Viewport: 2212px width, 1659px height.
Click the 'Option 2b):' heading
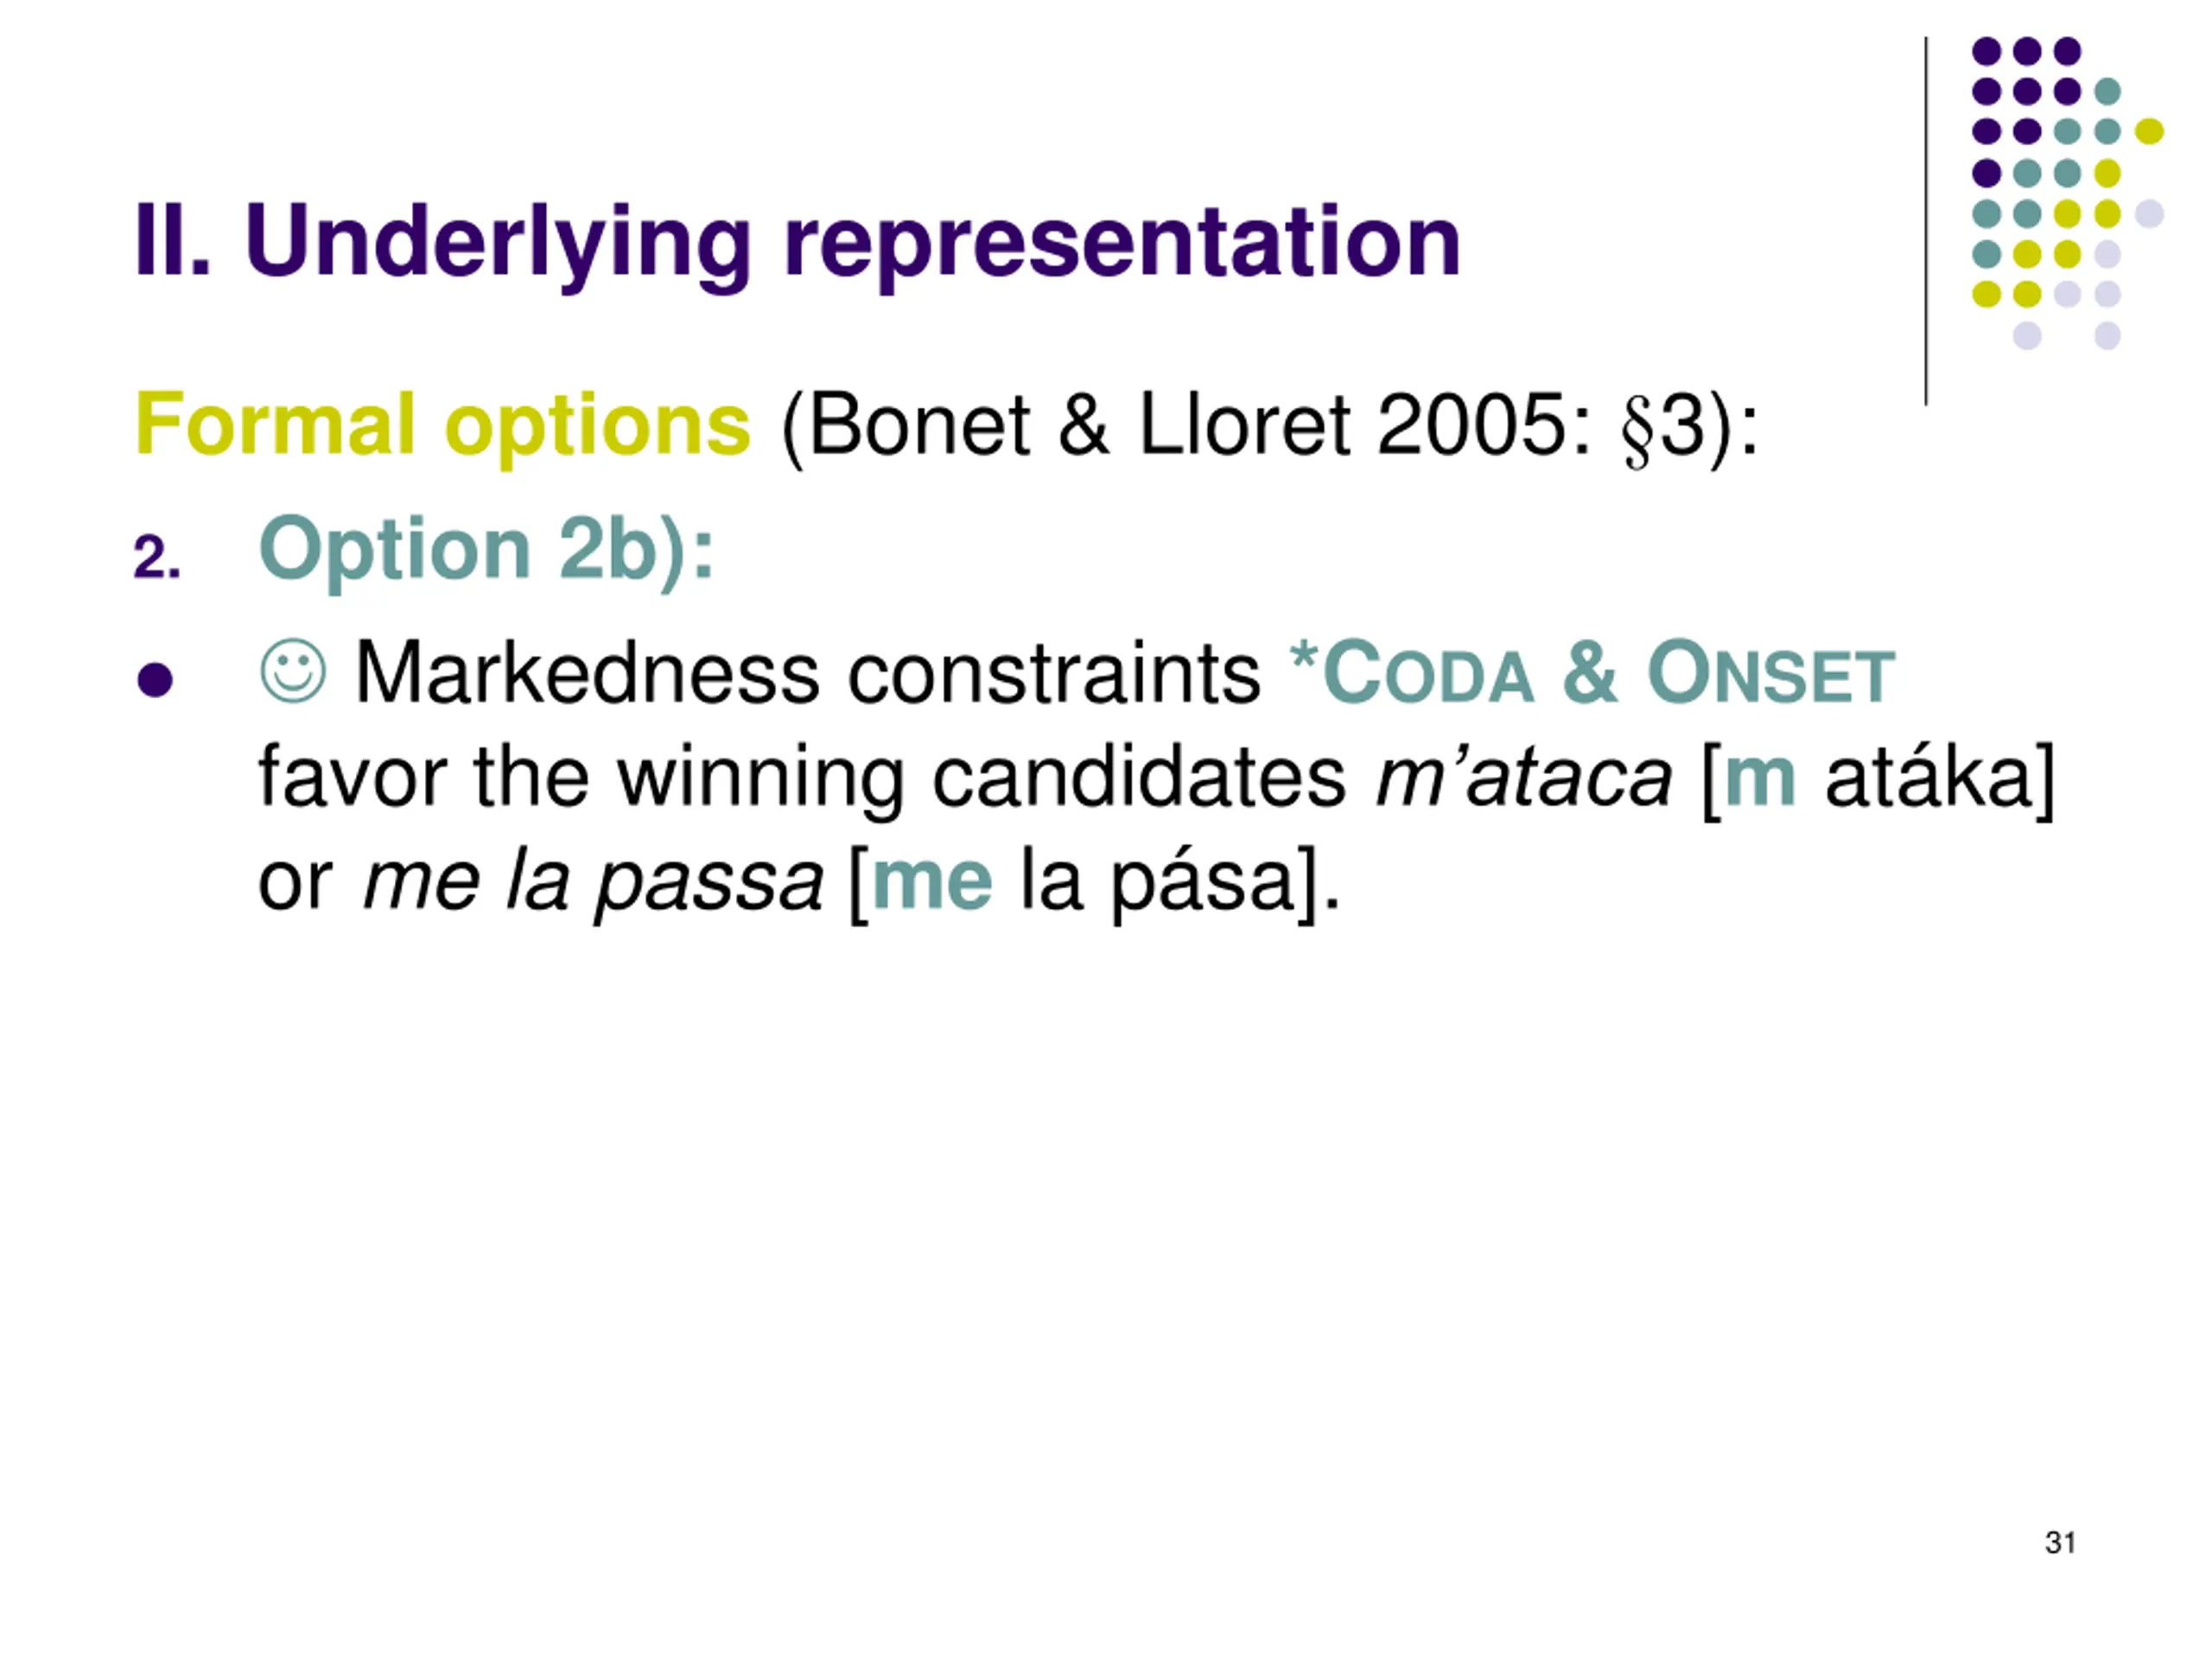coord(487,550)
